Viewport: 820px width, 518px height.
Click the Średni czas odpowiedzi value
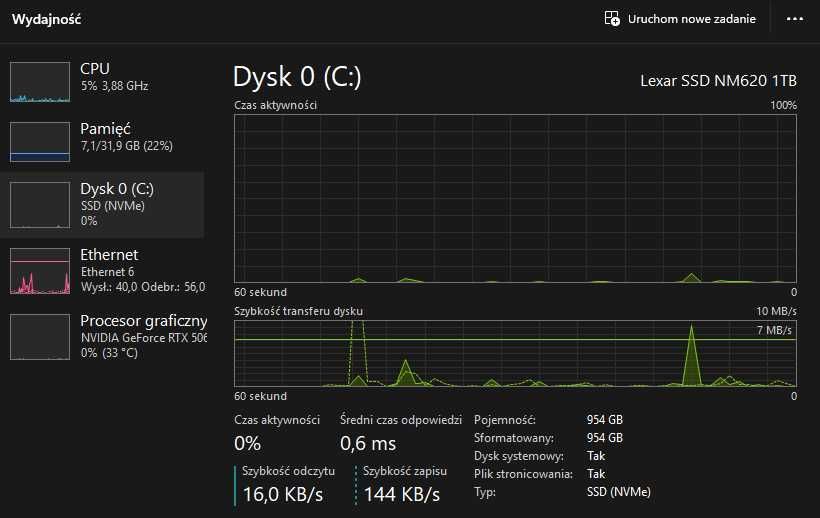pyautogui.click(x=368, y=444)
